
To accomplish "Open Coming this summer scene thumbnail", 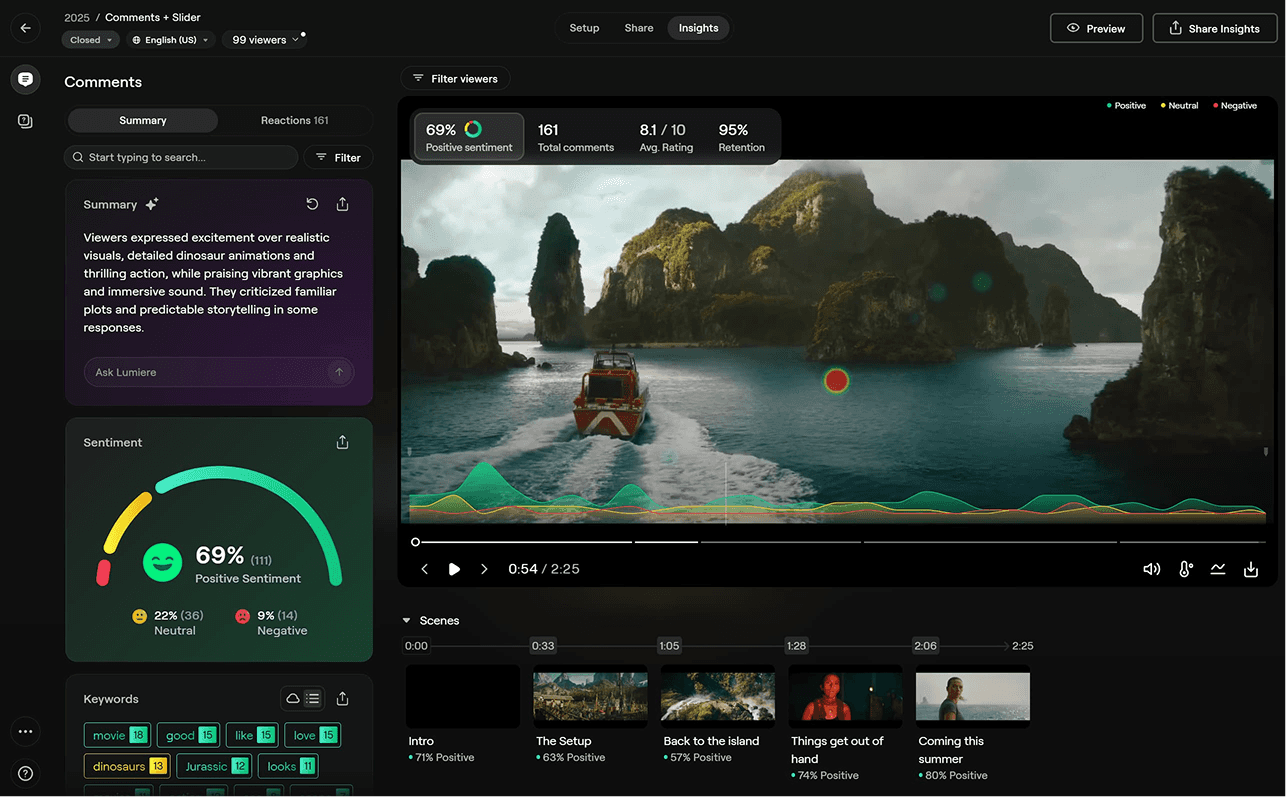I will [973, 696].
